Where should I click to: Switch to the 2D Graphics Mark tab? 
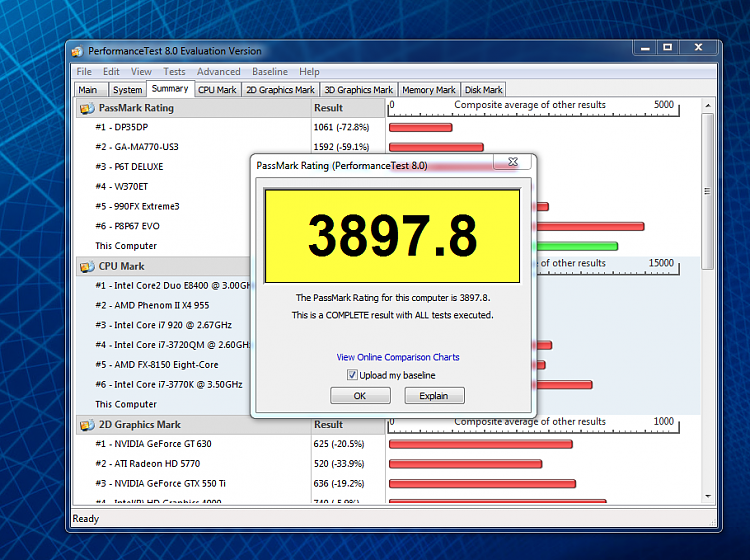pos(280,90)
